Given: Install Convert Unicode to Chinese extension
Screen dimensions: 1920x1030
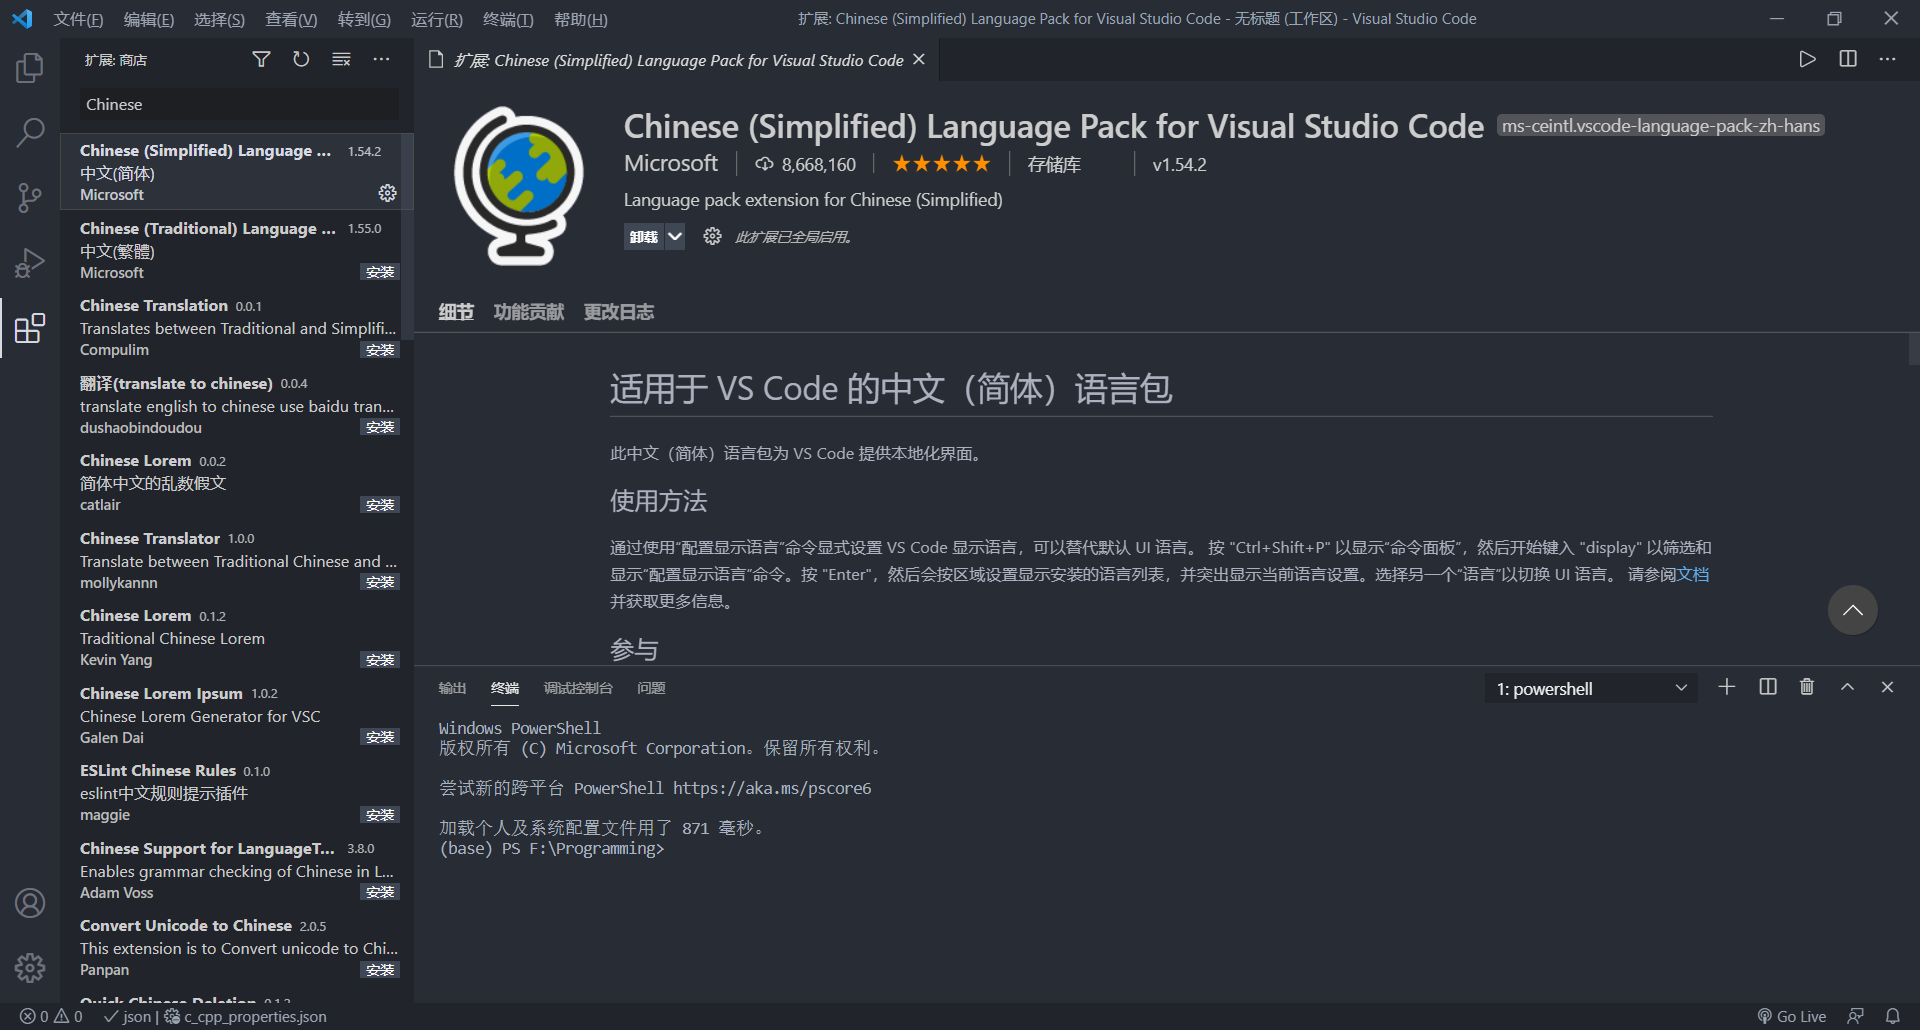Looking at the screenshot, I should click(380, 970).
